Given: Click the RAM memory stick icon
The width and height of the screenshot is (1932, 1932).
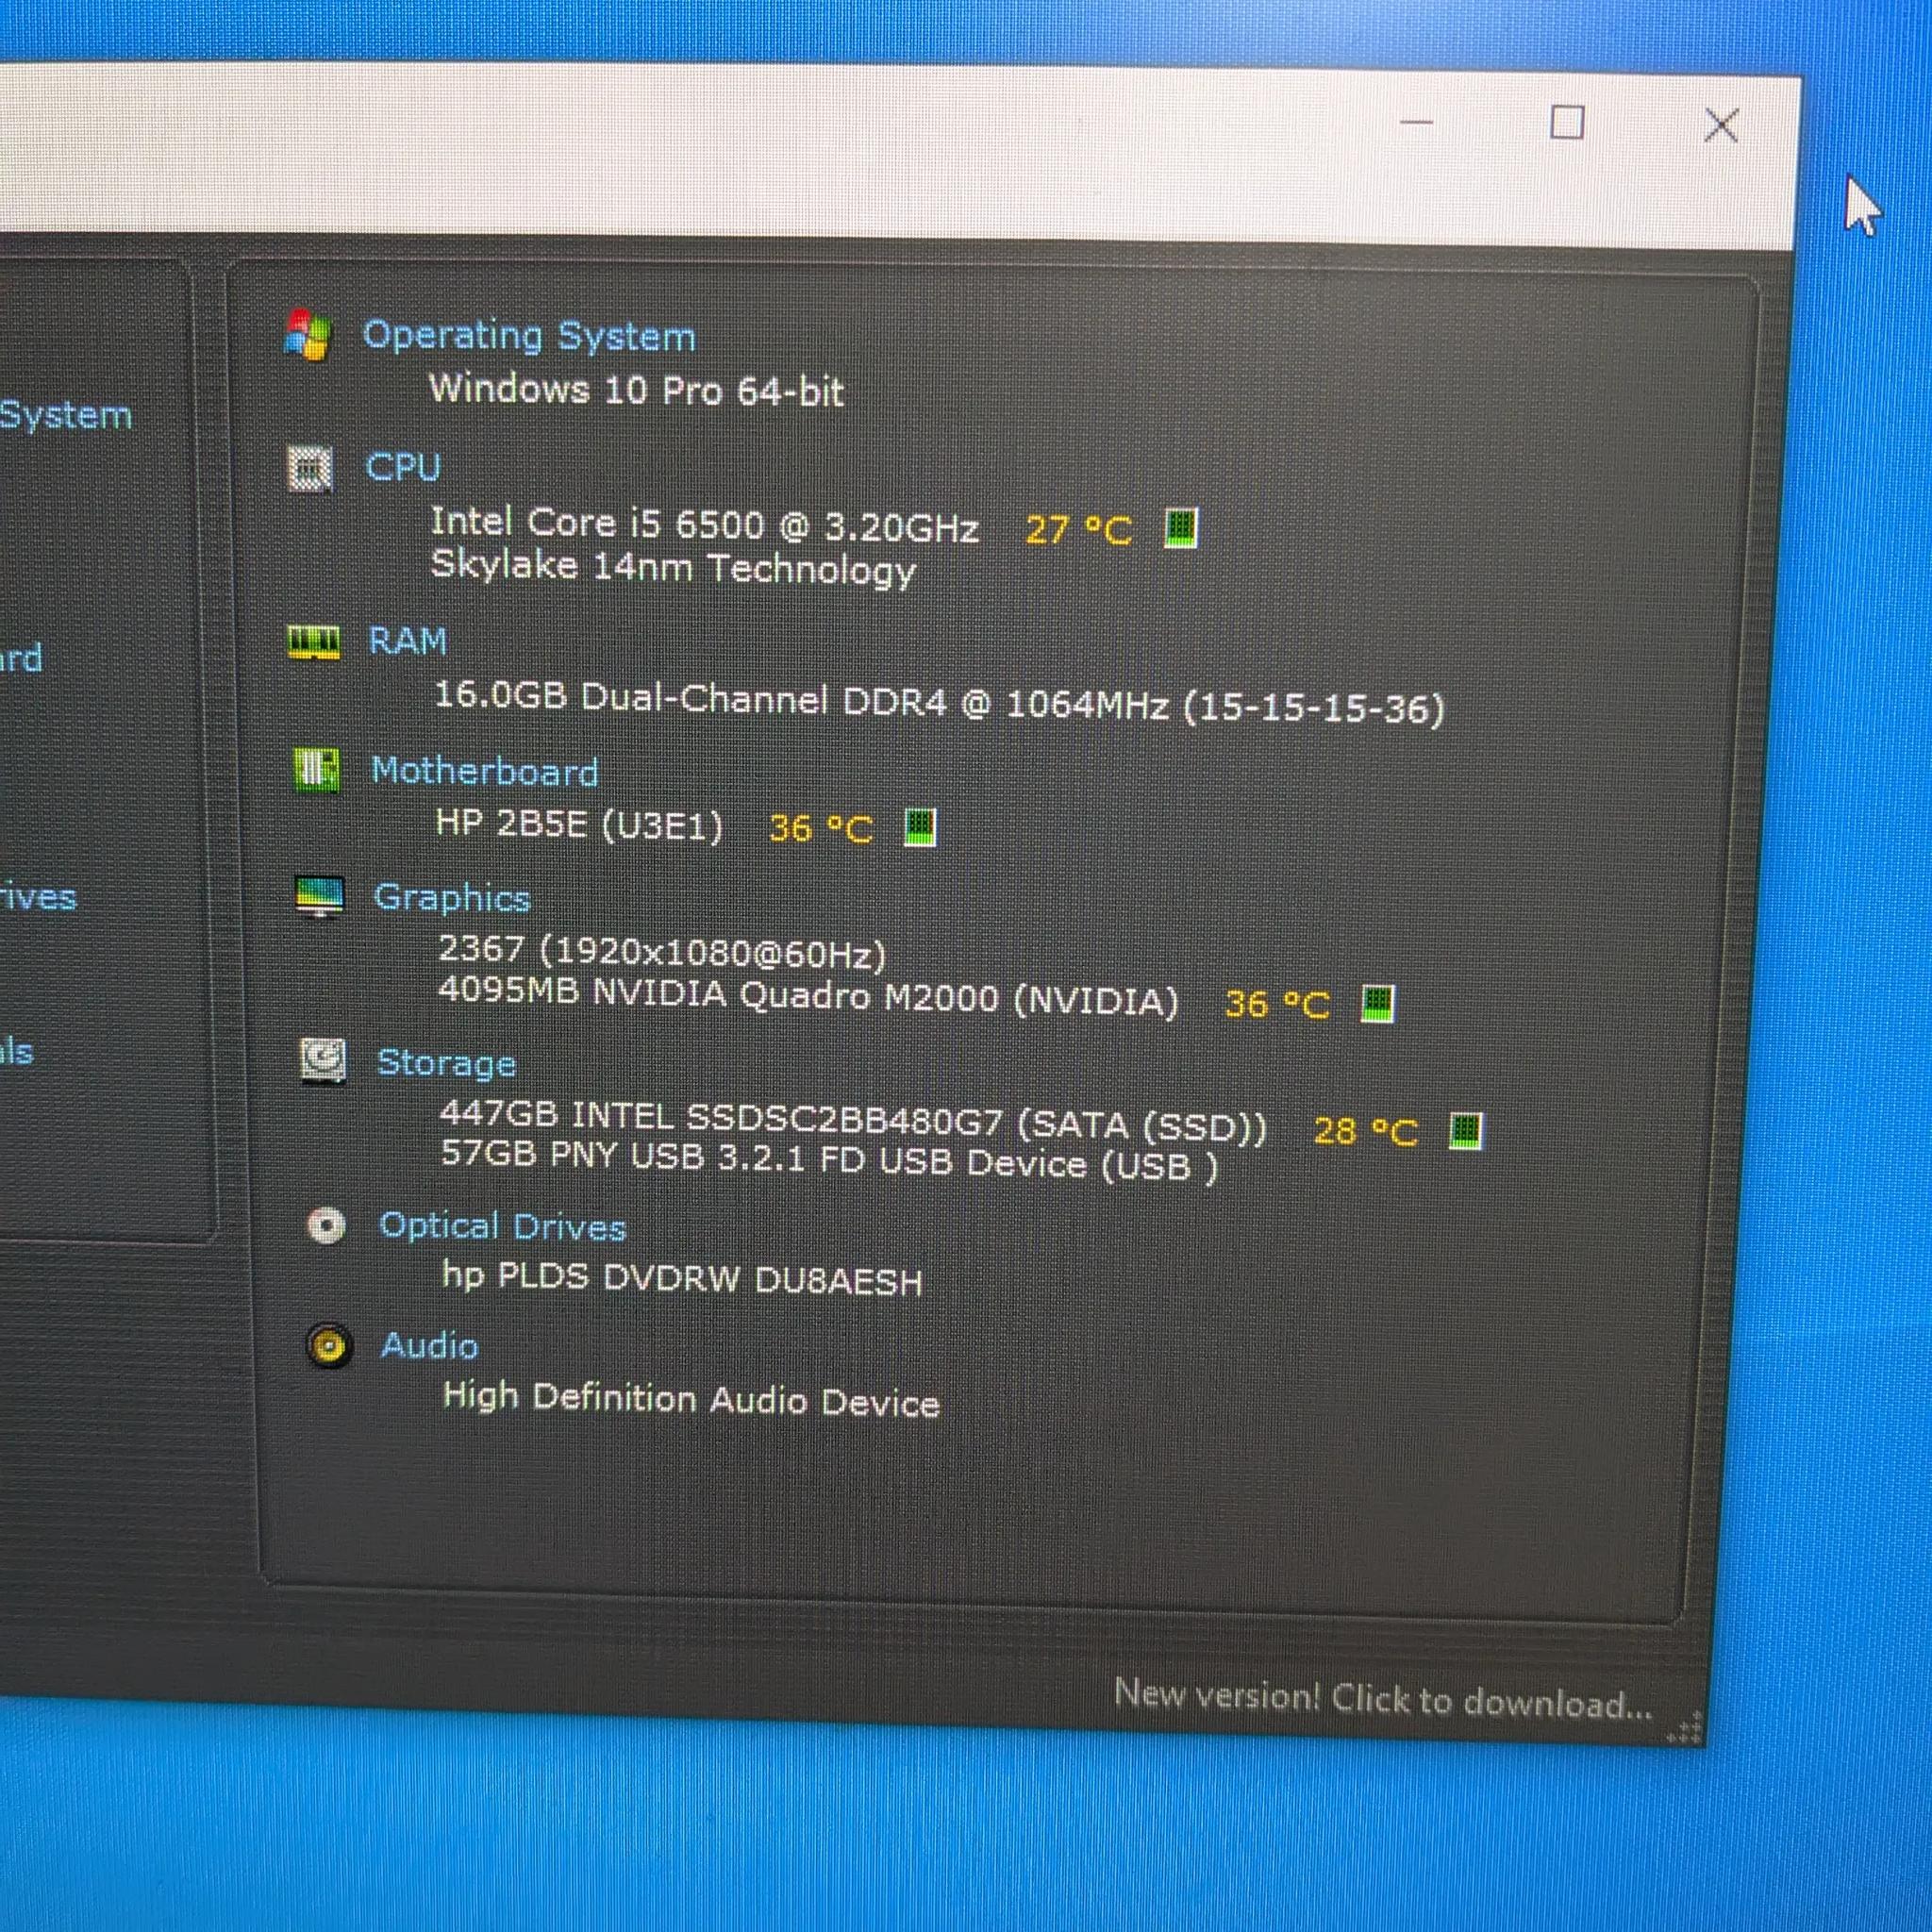Looking at the screenshot, I should coord(313,642).
